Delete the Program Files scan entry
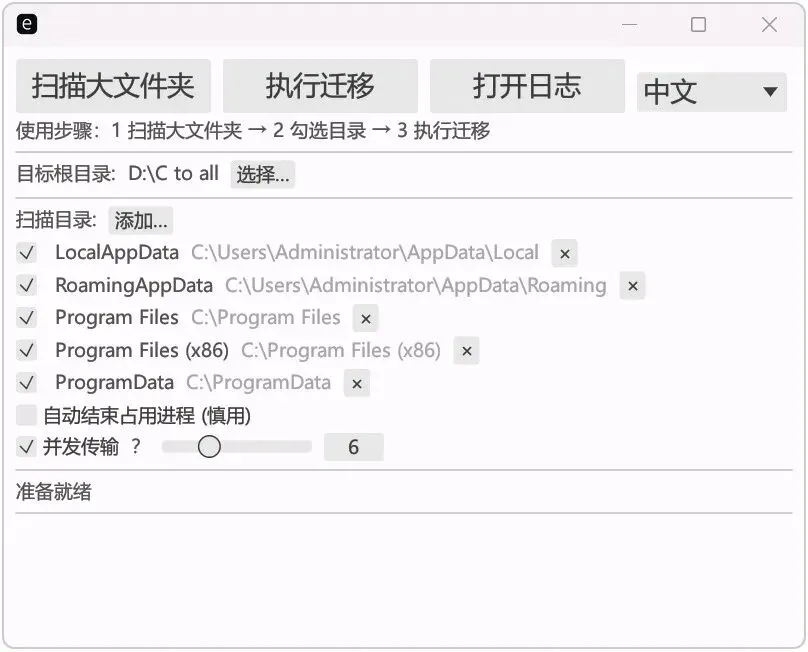The image size is (808, 652). [x=365, y=318]
